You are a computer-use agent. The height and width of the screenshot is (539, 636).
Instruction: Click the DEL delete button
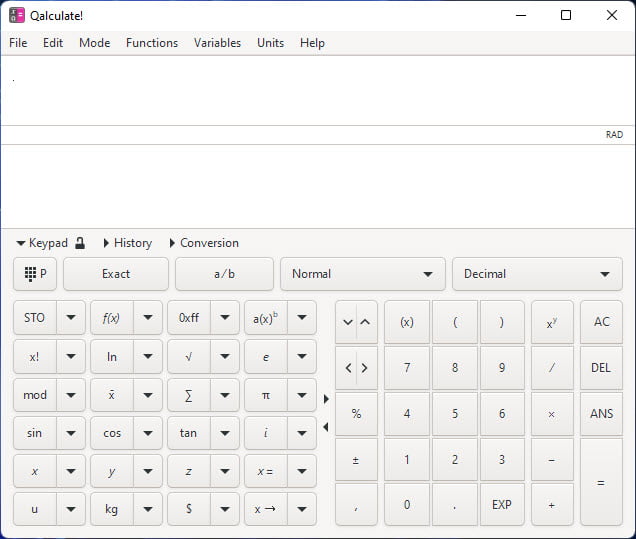coord(602,368)
